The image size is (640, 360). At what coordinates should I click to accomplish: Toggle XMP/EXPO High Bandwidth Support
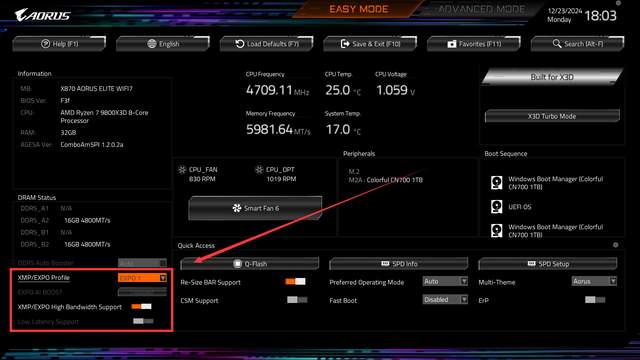tap(141, 307)
